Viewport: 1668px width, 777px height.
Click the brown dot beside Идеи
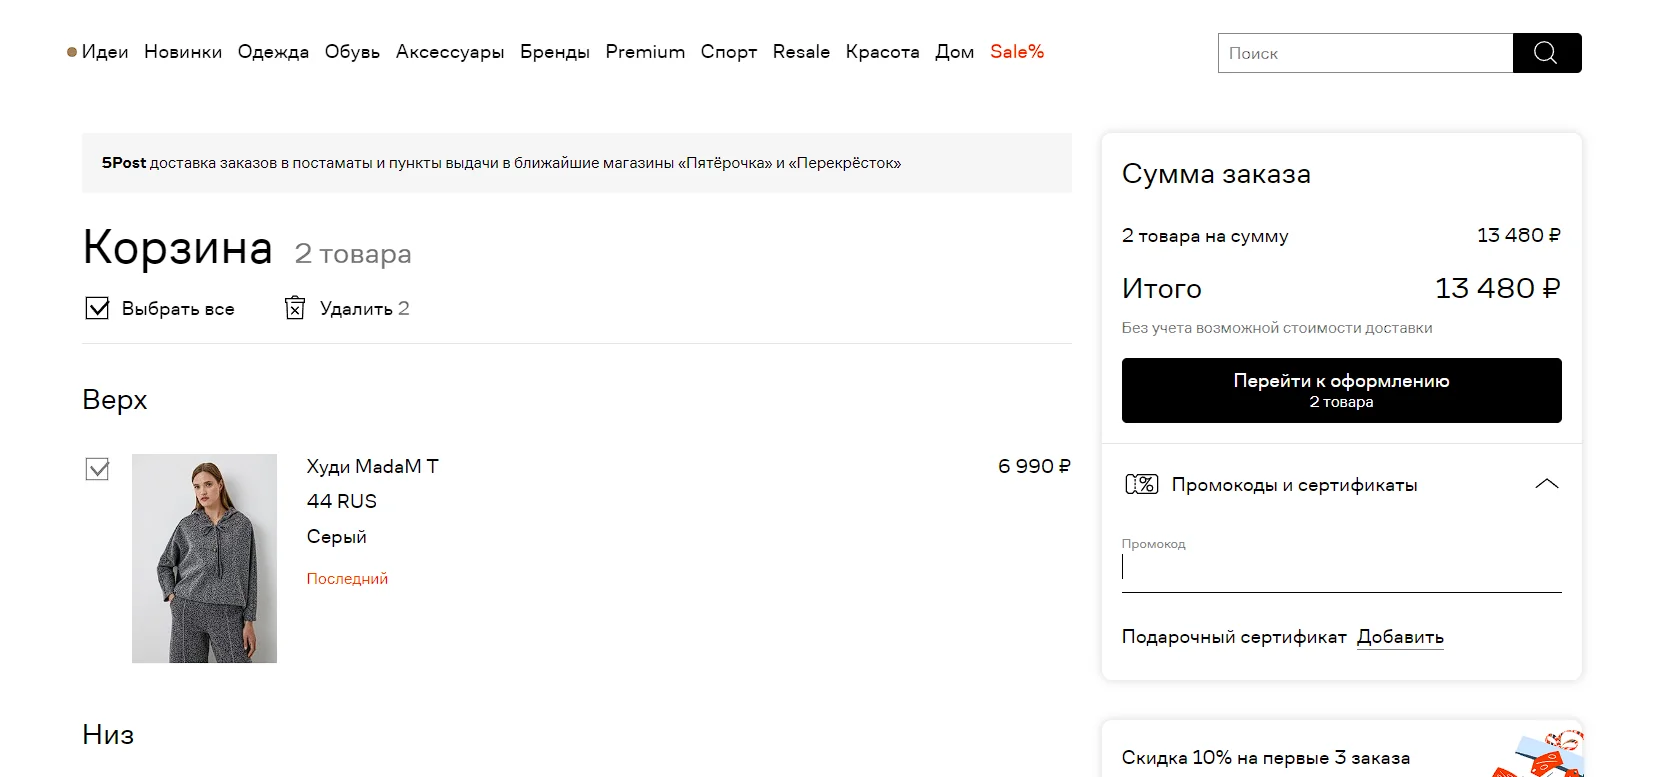click(x=72, y=52)
